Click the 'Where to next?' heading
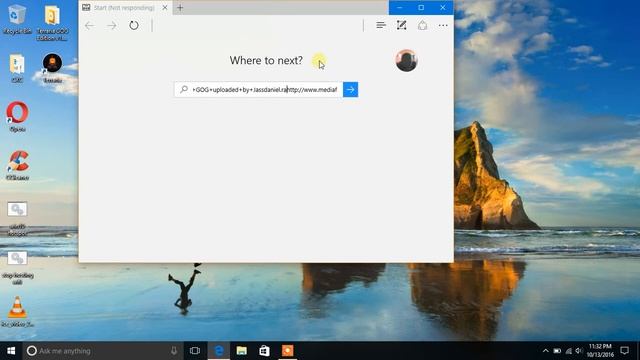 (x=266, y=60)
